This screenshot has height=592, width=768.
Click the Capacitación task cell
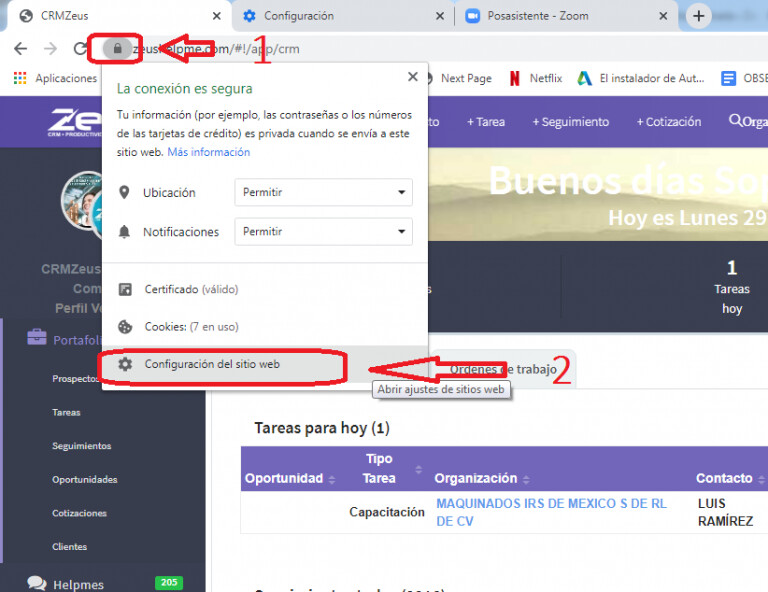(386, 512)
